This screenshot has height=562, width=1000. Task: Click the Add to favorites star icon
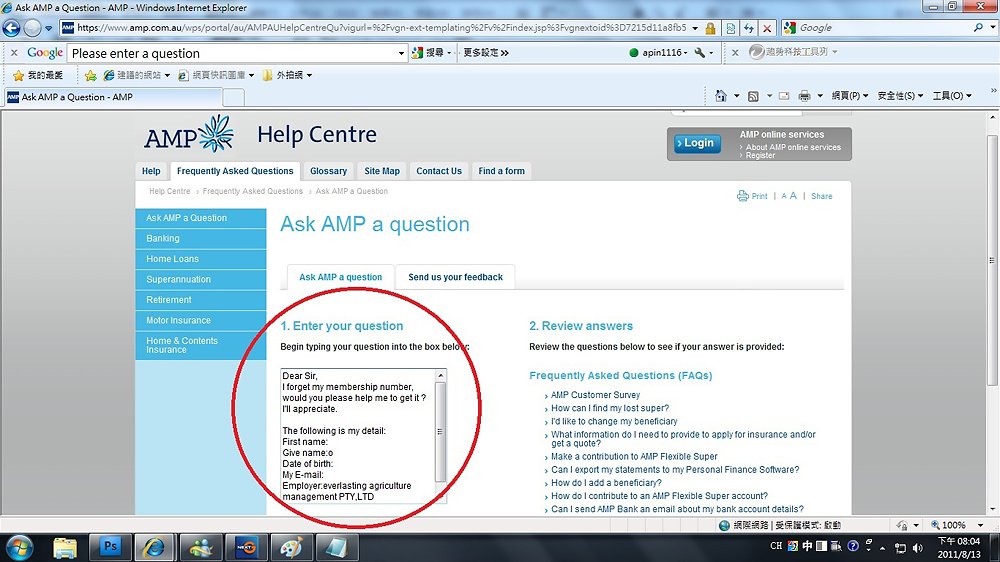91,75
